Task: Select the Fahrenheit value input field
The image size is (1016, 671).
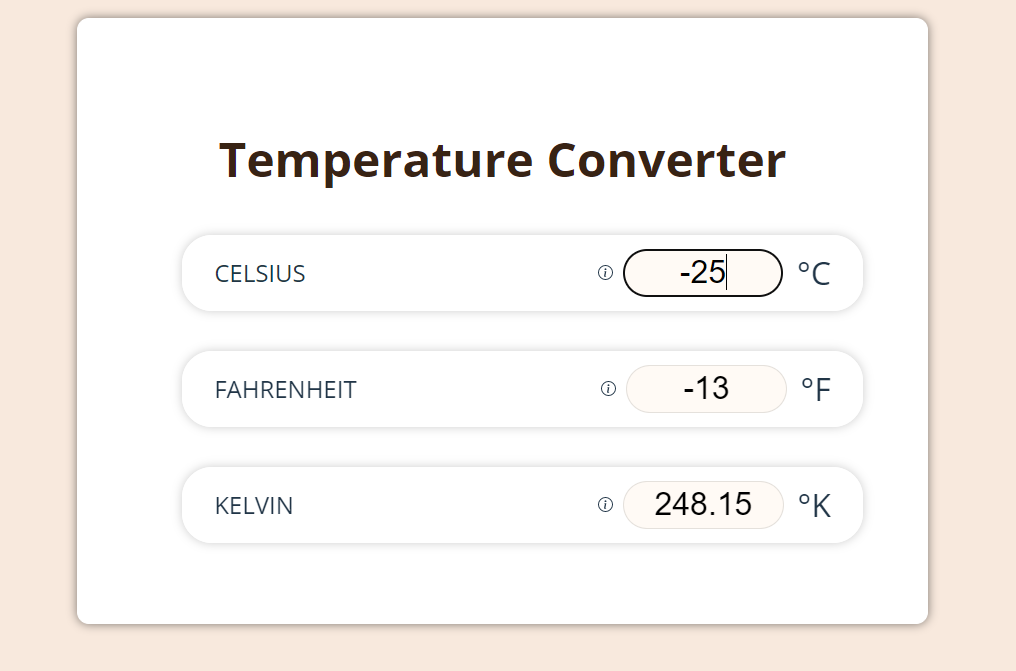Action: [x=706, y=388]
